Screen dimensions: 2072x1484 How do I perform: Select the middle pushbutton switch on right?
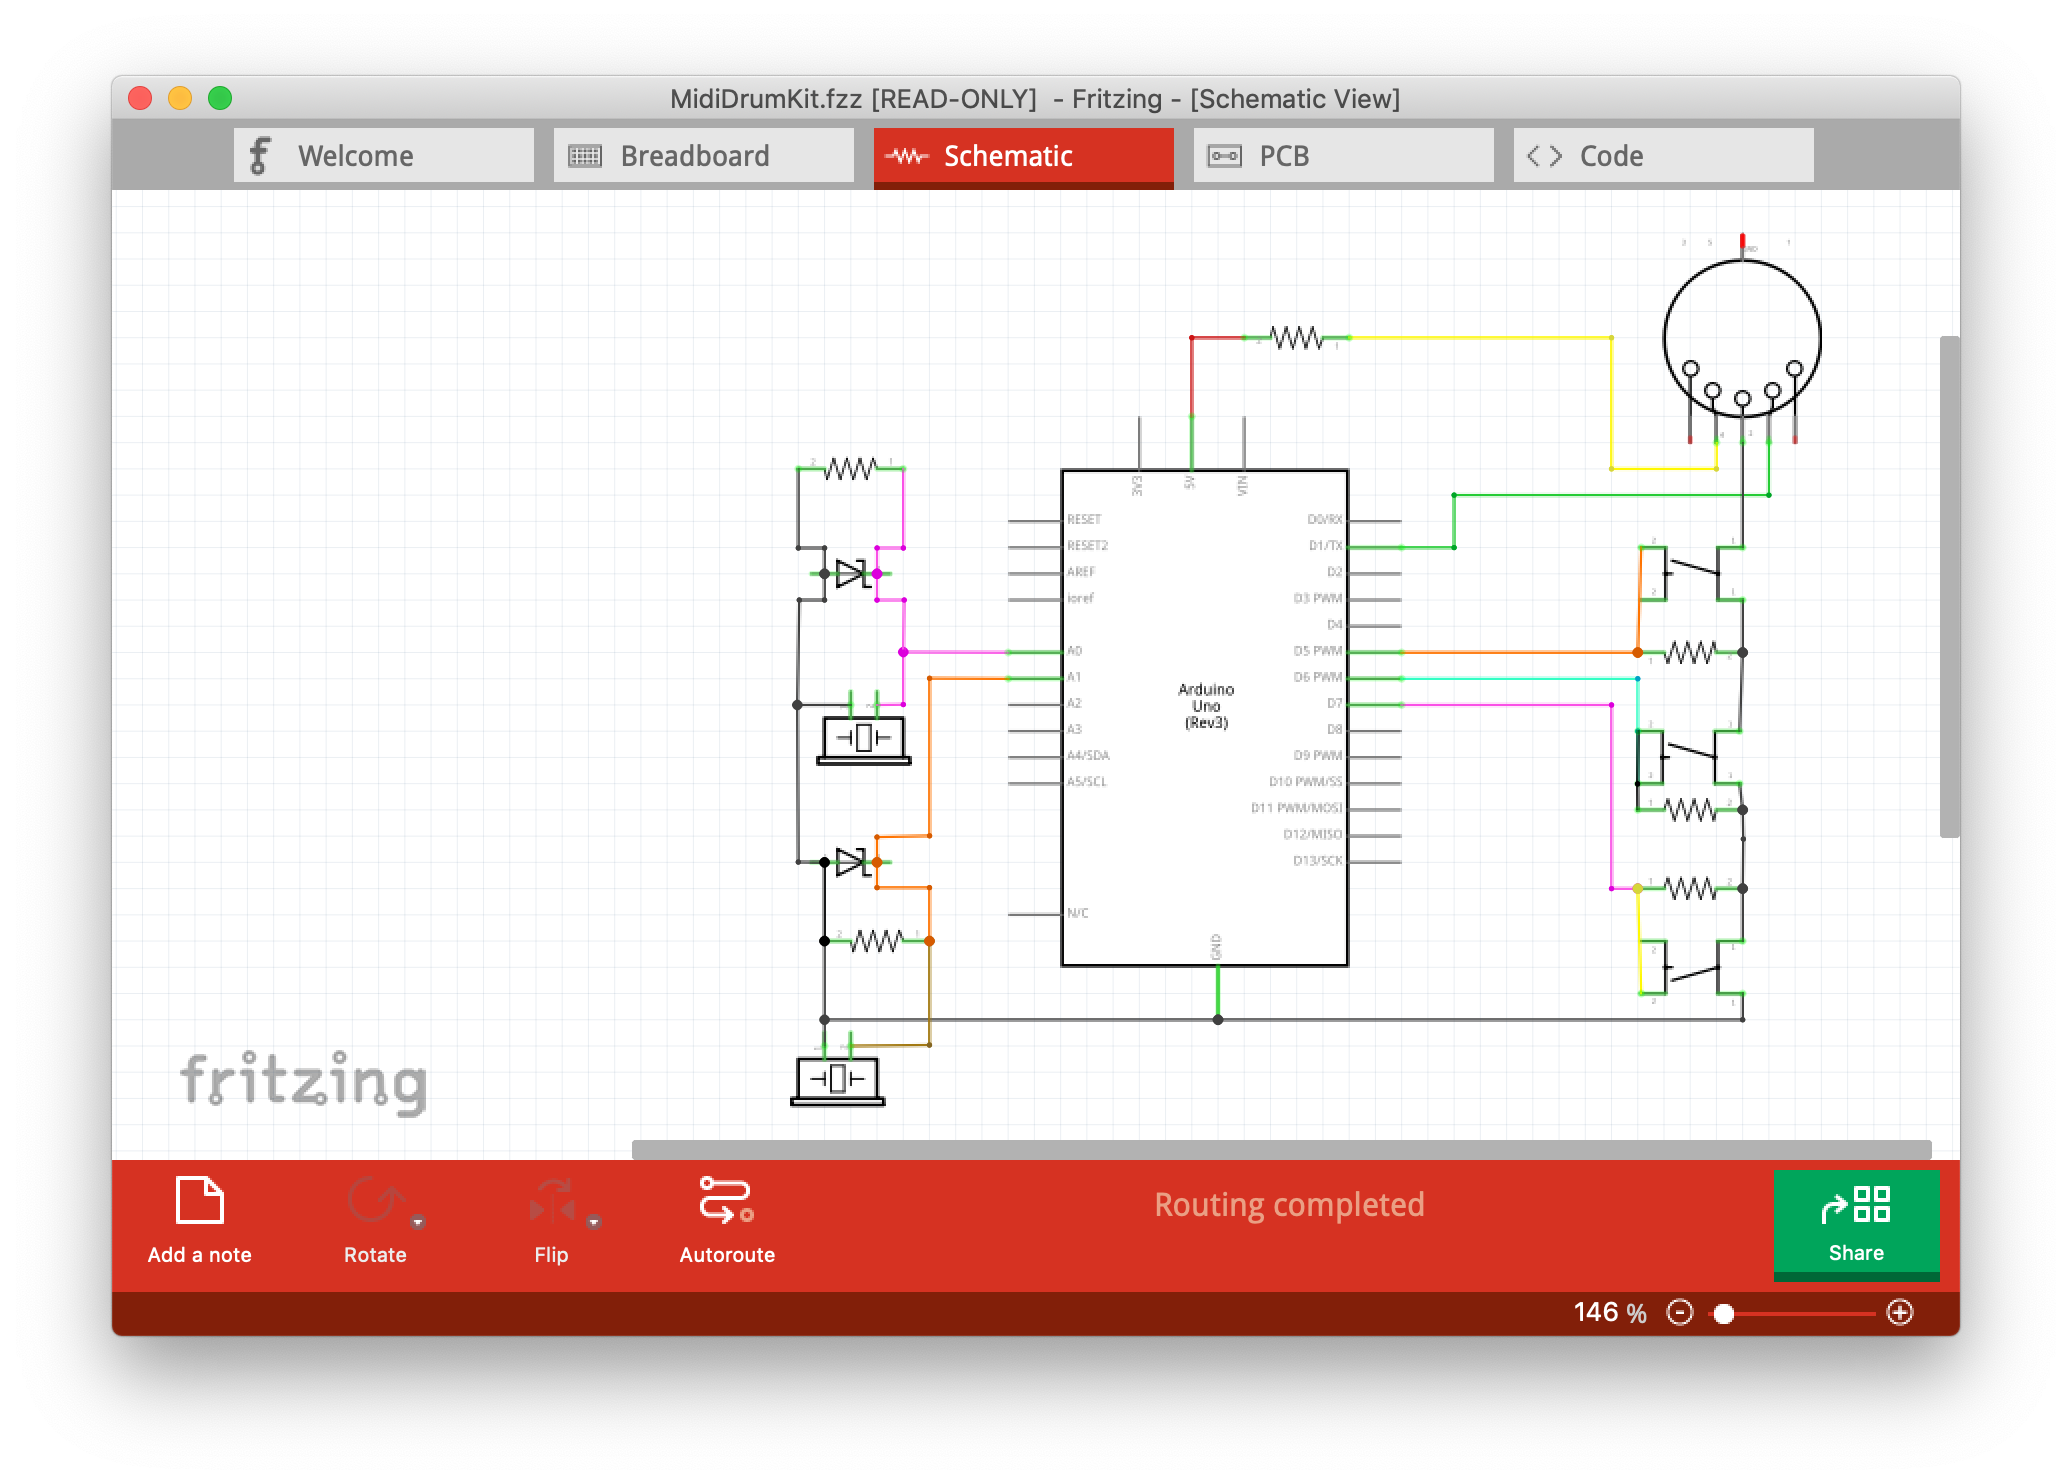click(1690, 756)
